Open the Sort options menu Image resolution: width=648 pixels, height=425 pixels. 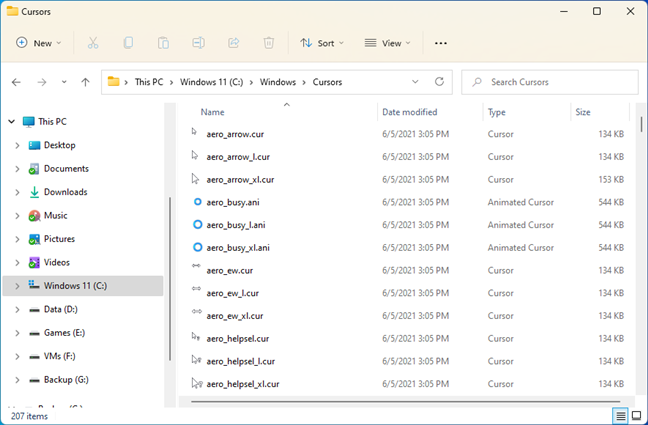click(x=322, y=43)
